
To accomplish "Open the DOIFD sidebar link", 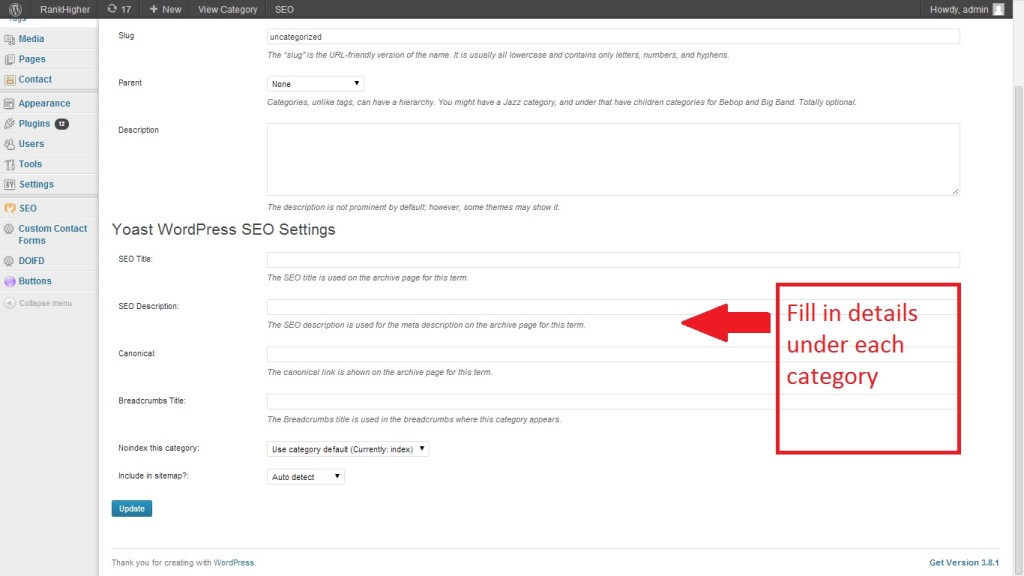I will [31, 261].
